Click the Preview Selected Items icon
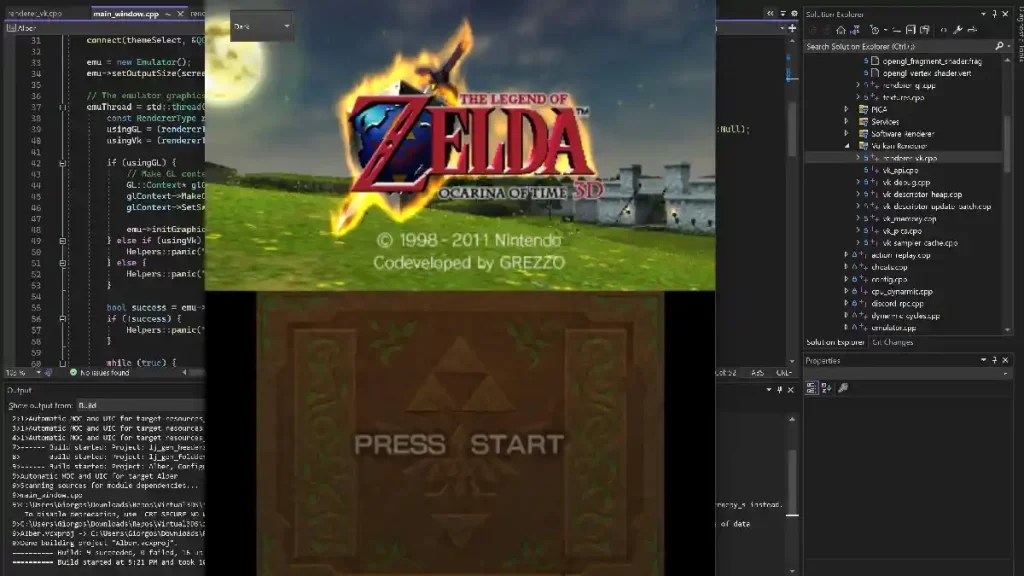1024x576 pixels. tap(972, 30)
